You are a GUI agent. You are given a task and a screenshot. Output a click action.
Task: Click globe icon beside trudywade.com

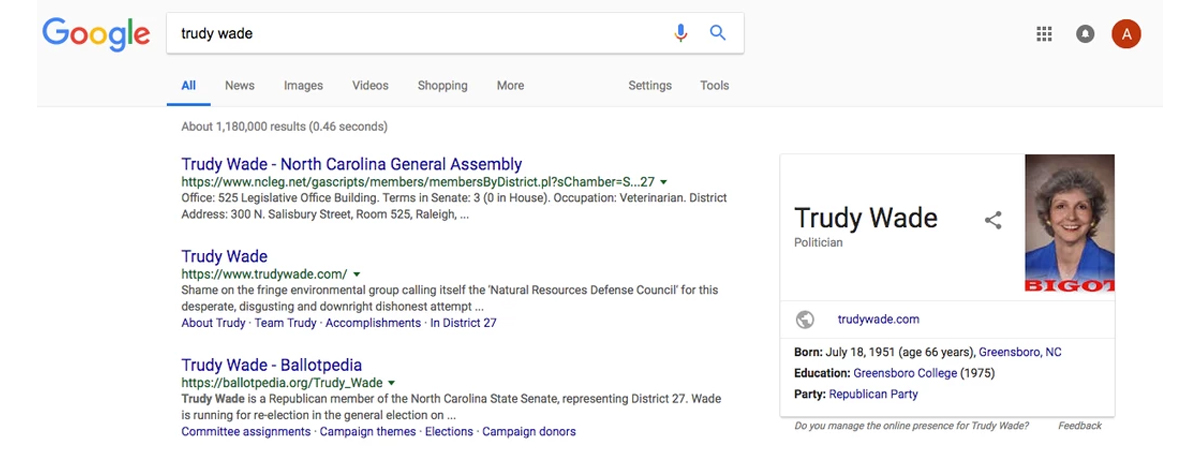tap(805, 320)
